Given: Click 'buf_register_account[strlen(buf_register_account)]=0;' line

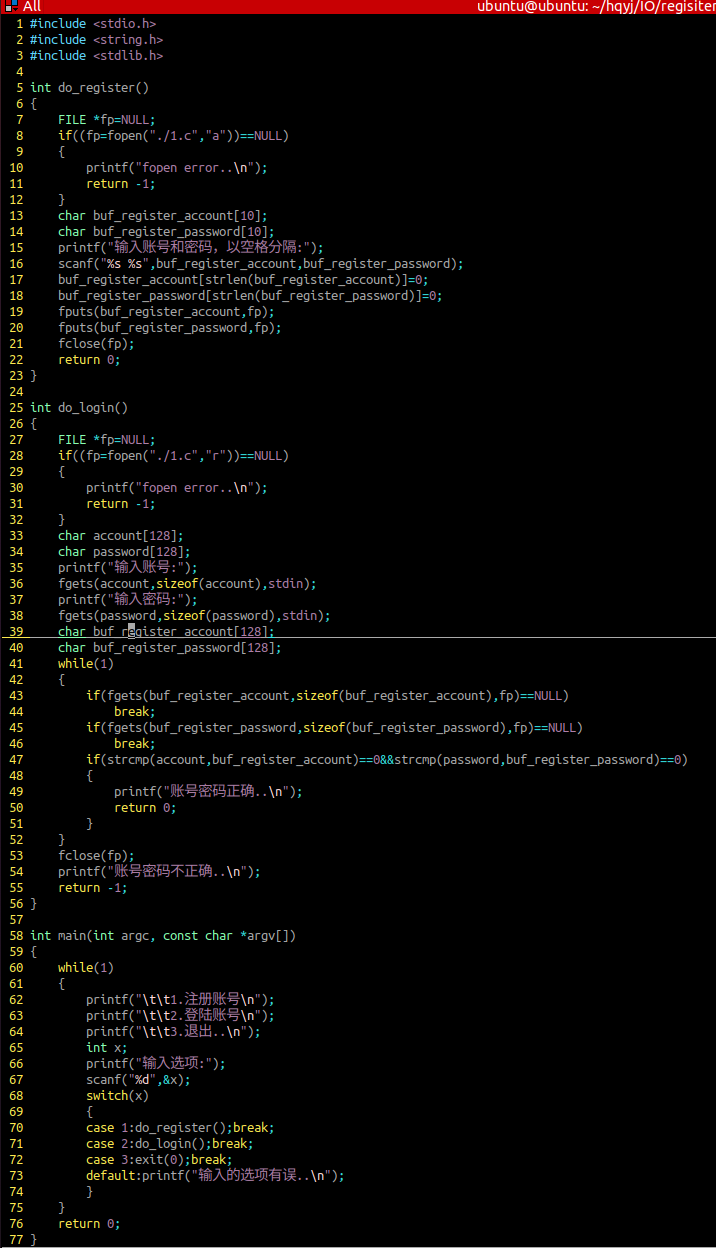Looking at the screenshot, I should point(243,280).
